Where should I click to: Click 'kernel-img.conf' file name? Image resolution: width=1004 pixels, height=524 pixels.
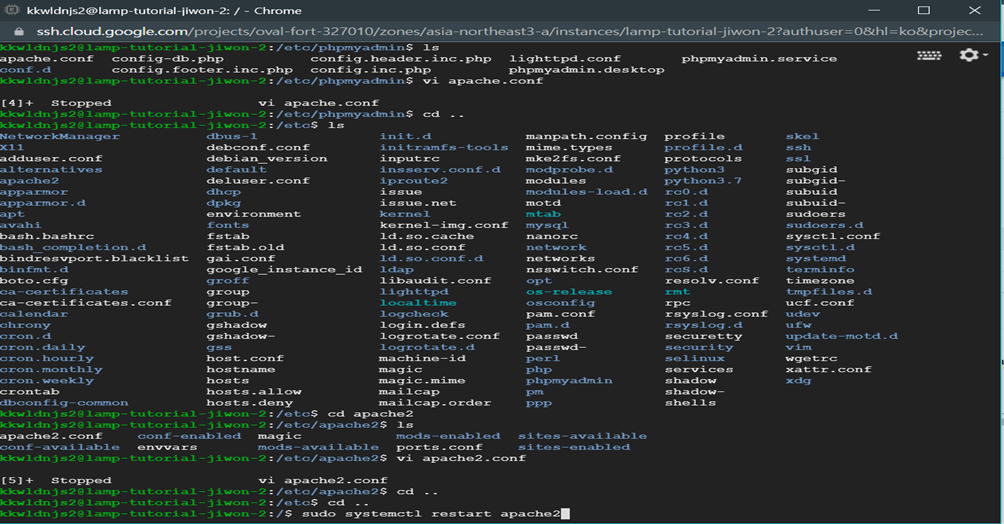[444, 225]
